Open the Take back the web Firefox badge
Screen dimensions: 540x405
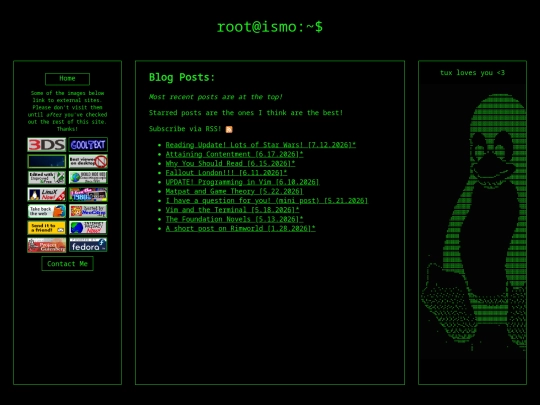click(47, 211)
